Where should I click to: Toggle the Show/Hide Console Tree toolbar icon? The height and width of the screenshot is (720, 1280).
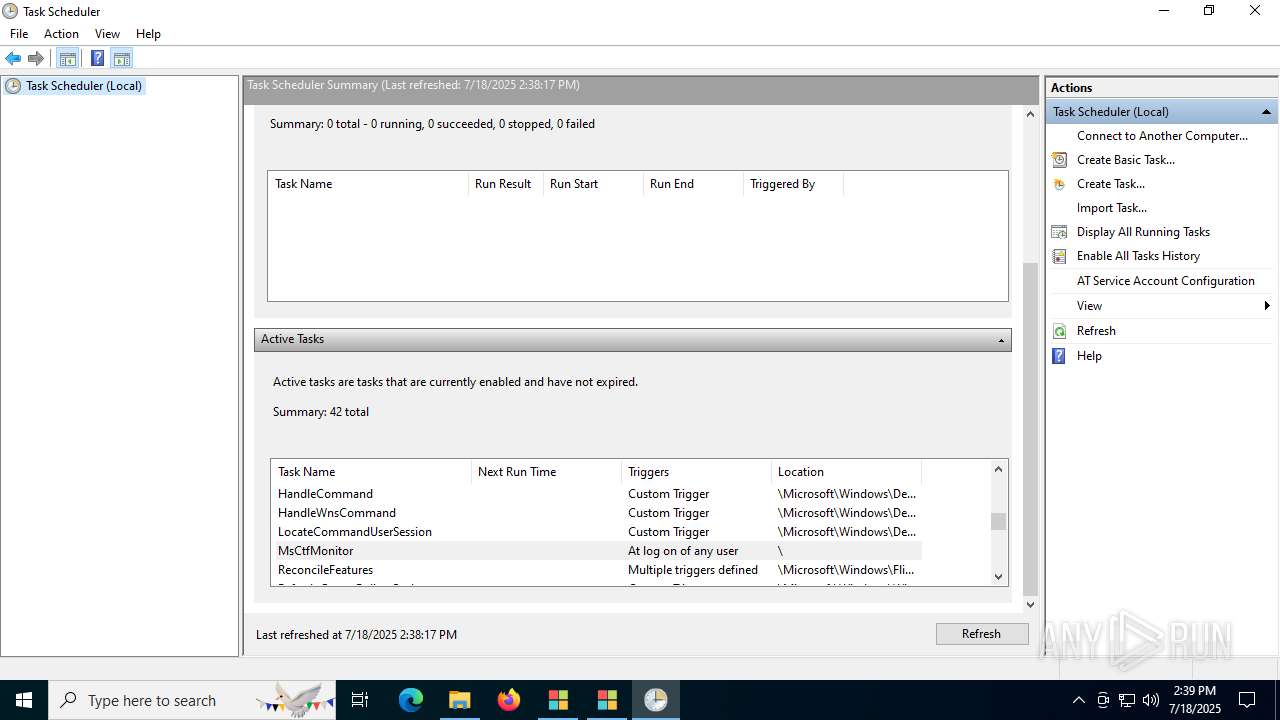[68, 58]
